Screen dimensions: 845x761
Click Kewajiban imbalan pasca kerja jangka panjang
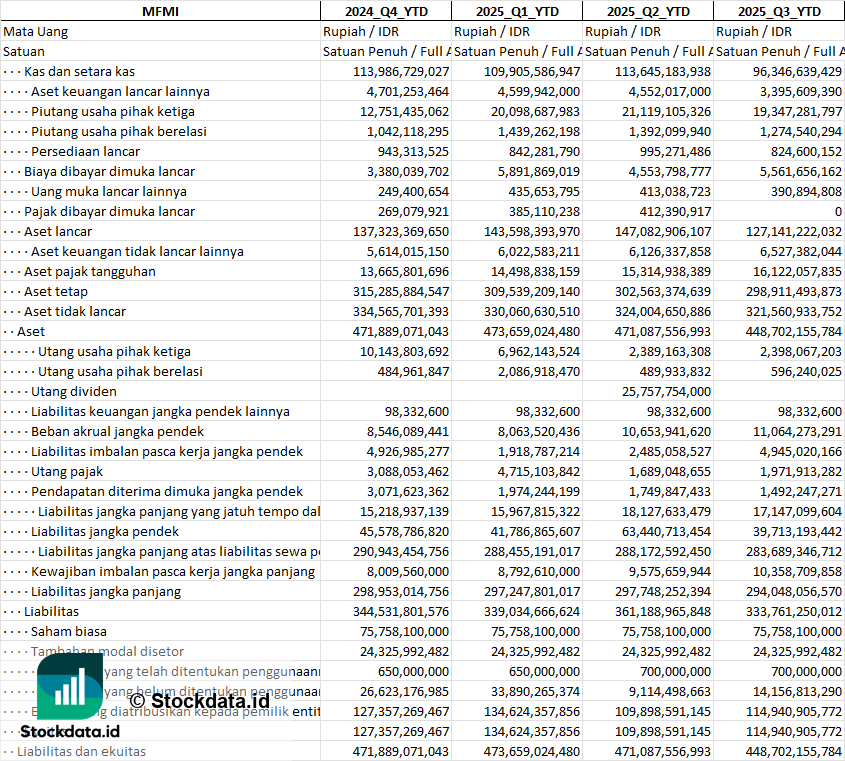[x=172, y=571]
